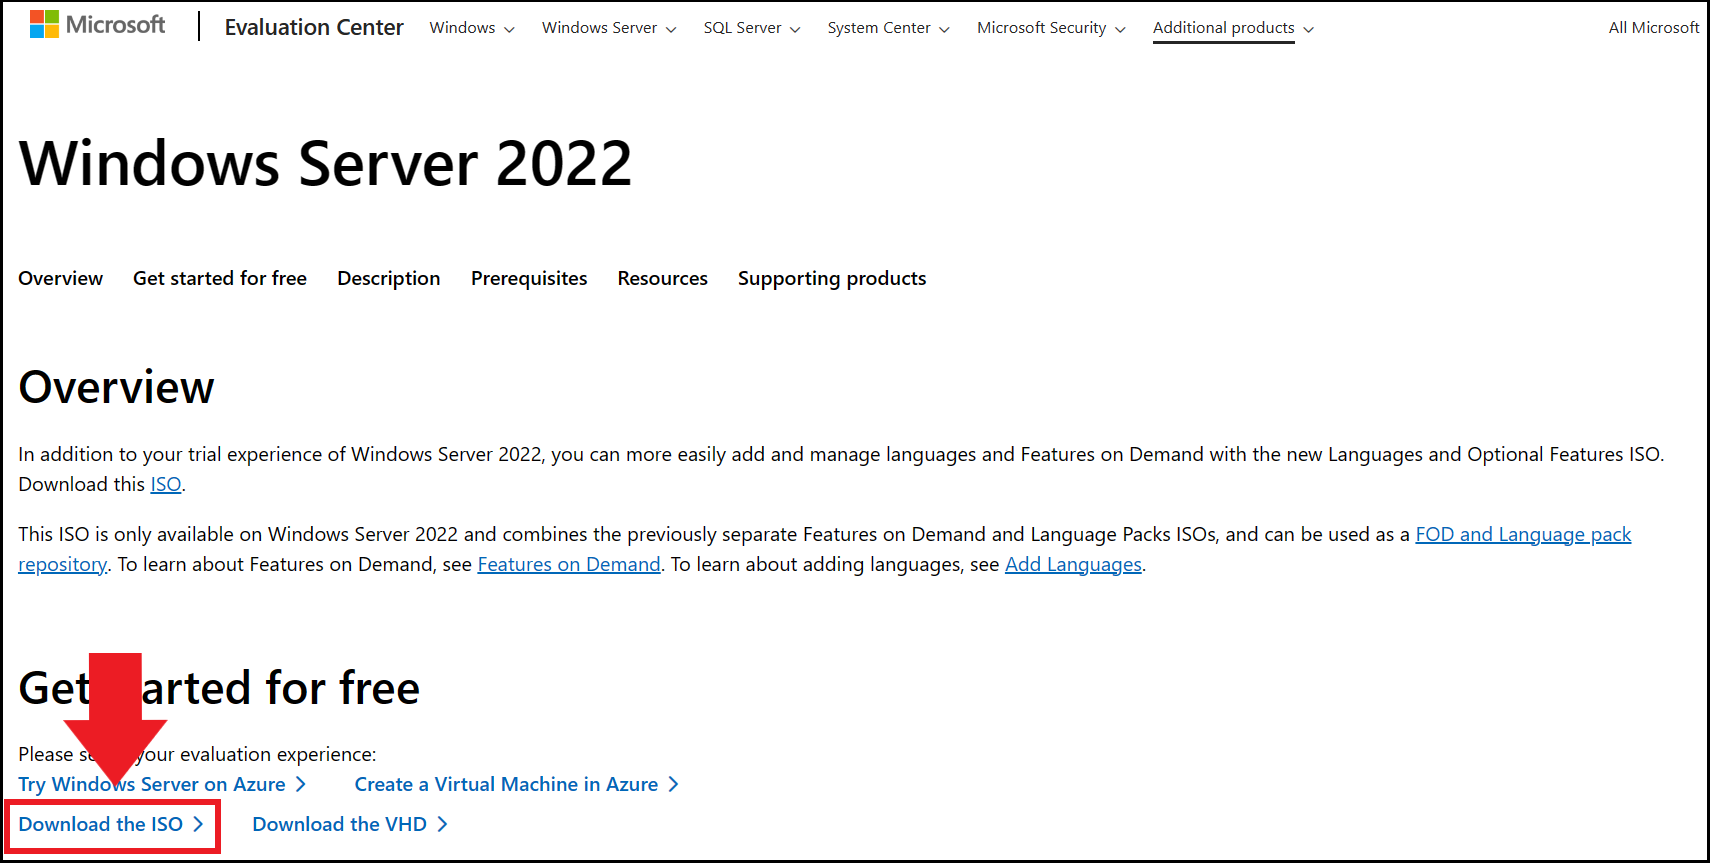Click the ISO link in Overview text
This screenshot has height=863, width=1710.
pyautogui.click(x=166, y=484)
